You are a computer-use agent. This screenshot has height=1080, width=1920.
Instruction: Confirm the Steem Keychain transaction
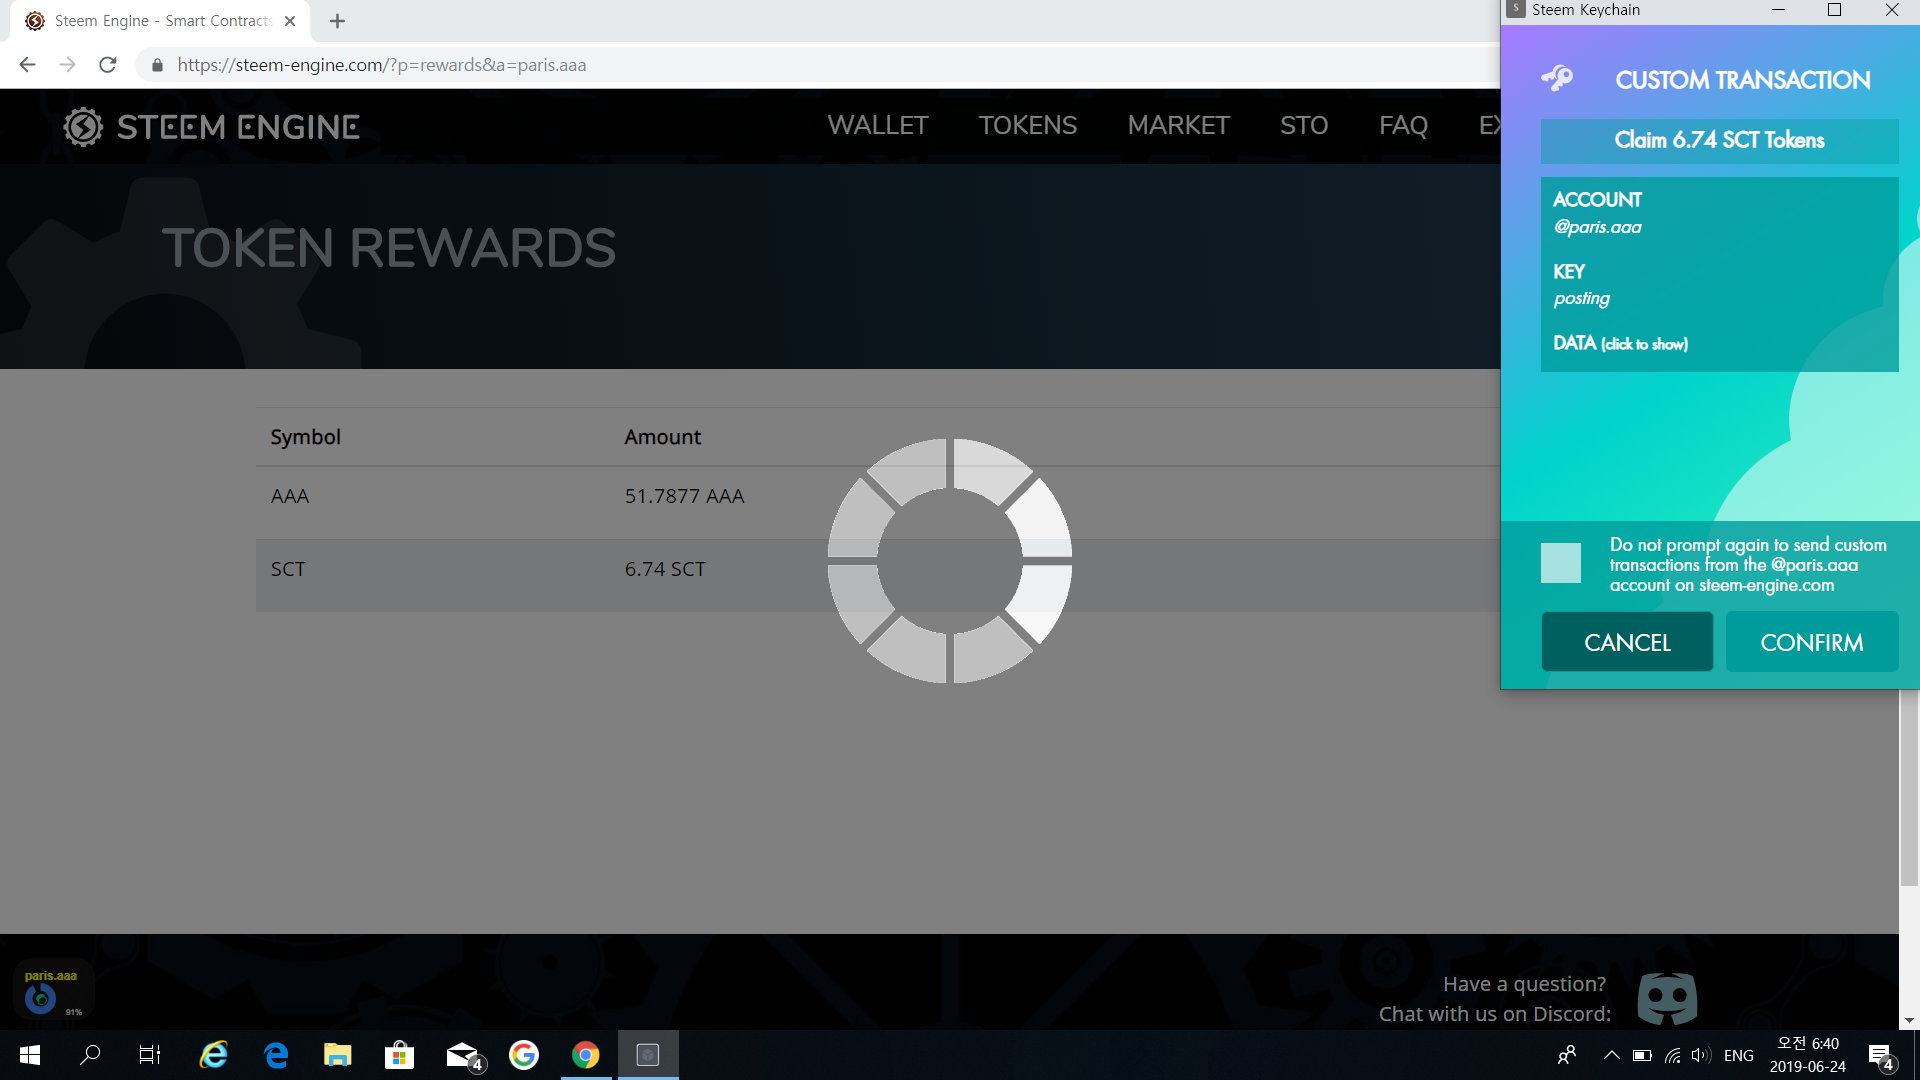(1811, 642)
